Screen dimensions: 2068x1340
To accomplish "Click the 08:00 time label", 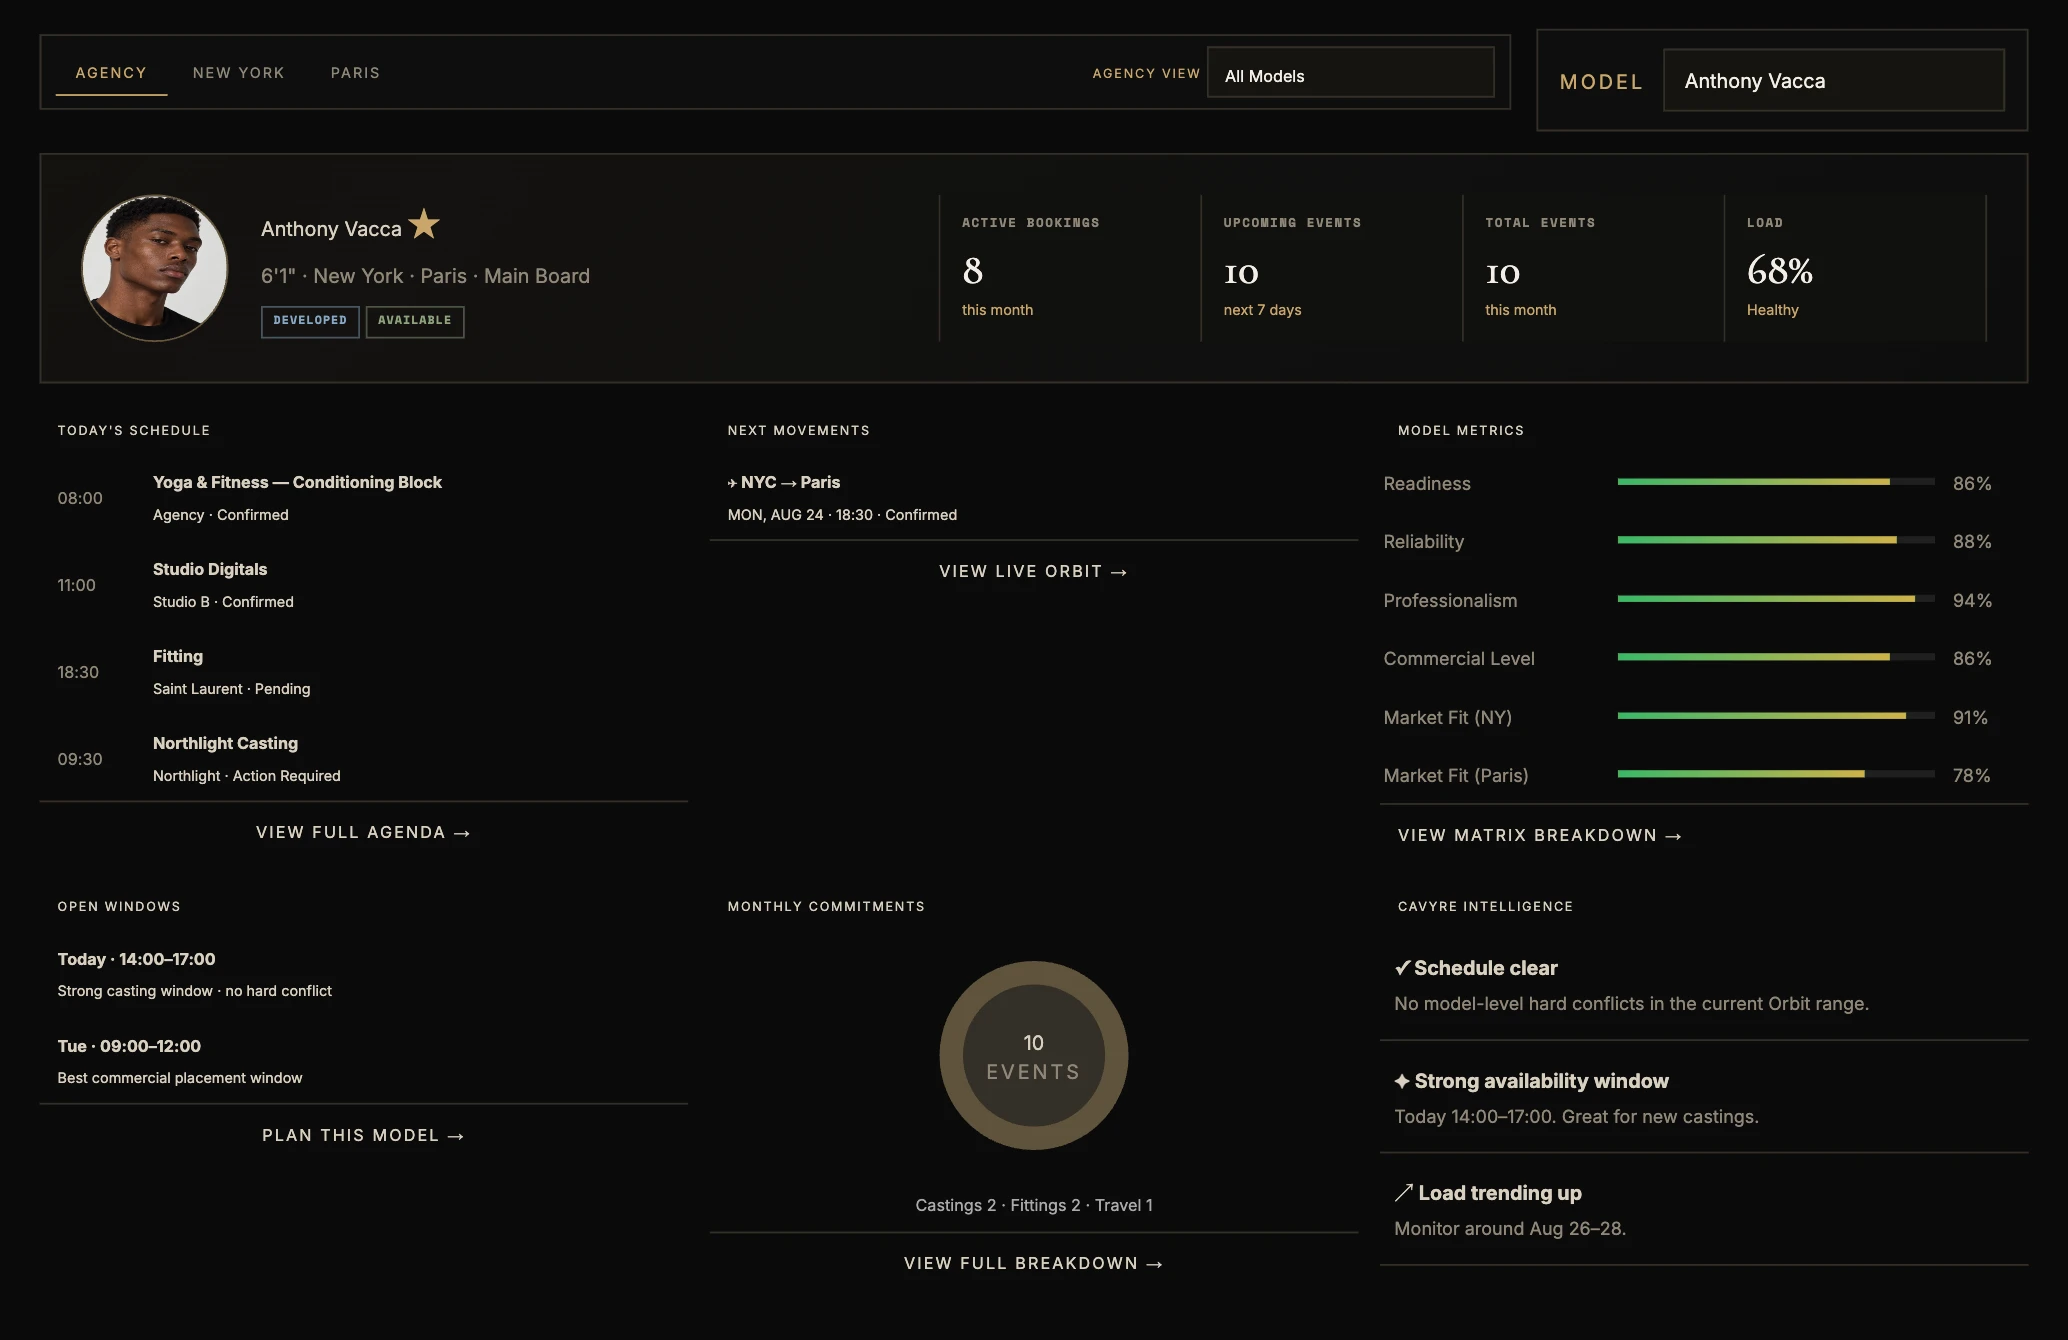I will (x=80, y=498).
